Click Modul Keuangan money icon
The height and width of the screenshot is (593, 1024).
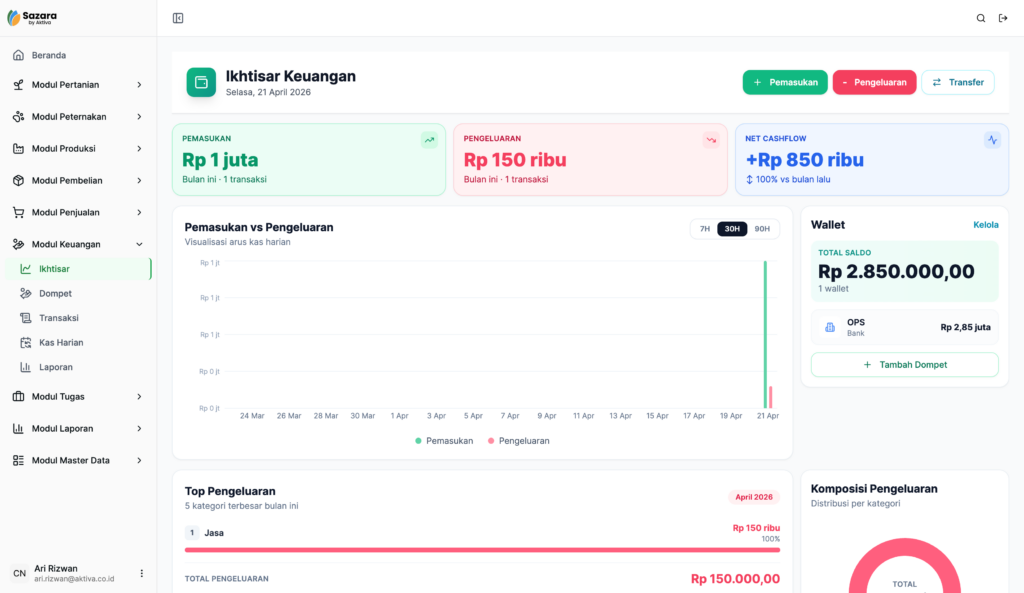pos(18,244)
